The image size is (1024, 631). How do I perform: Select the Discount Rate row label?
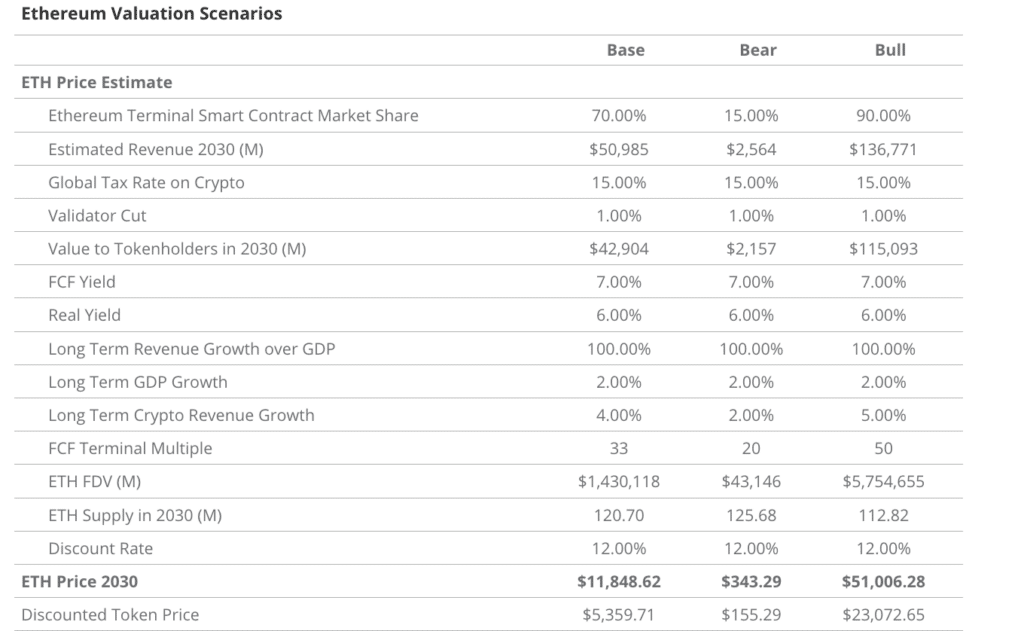point(101,548)
